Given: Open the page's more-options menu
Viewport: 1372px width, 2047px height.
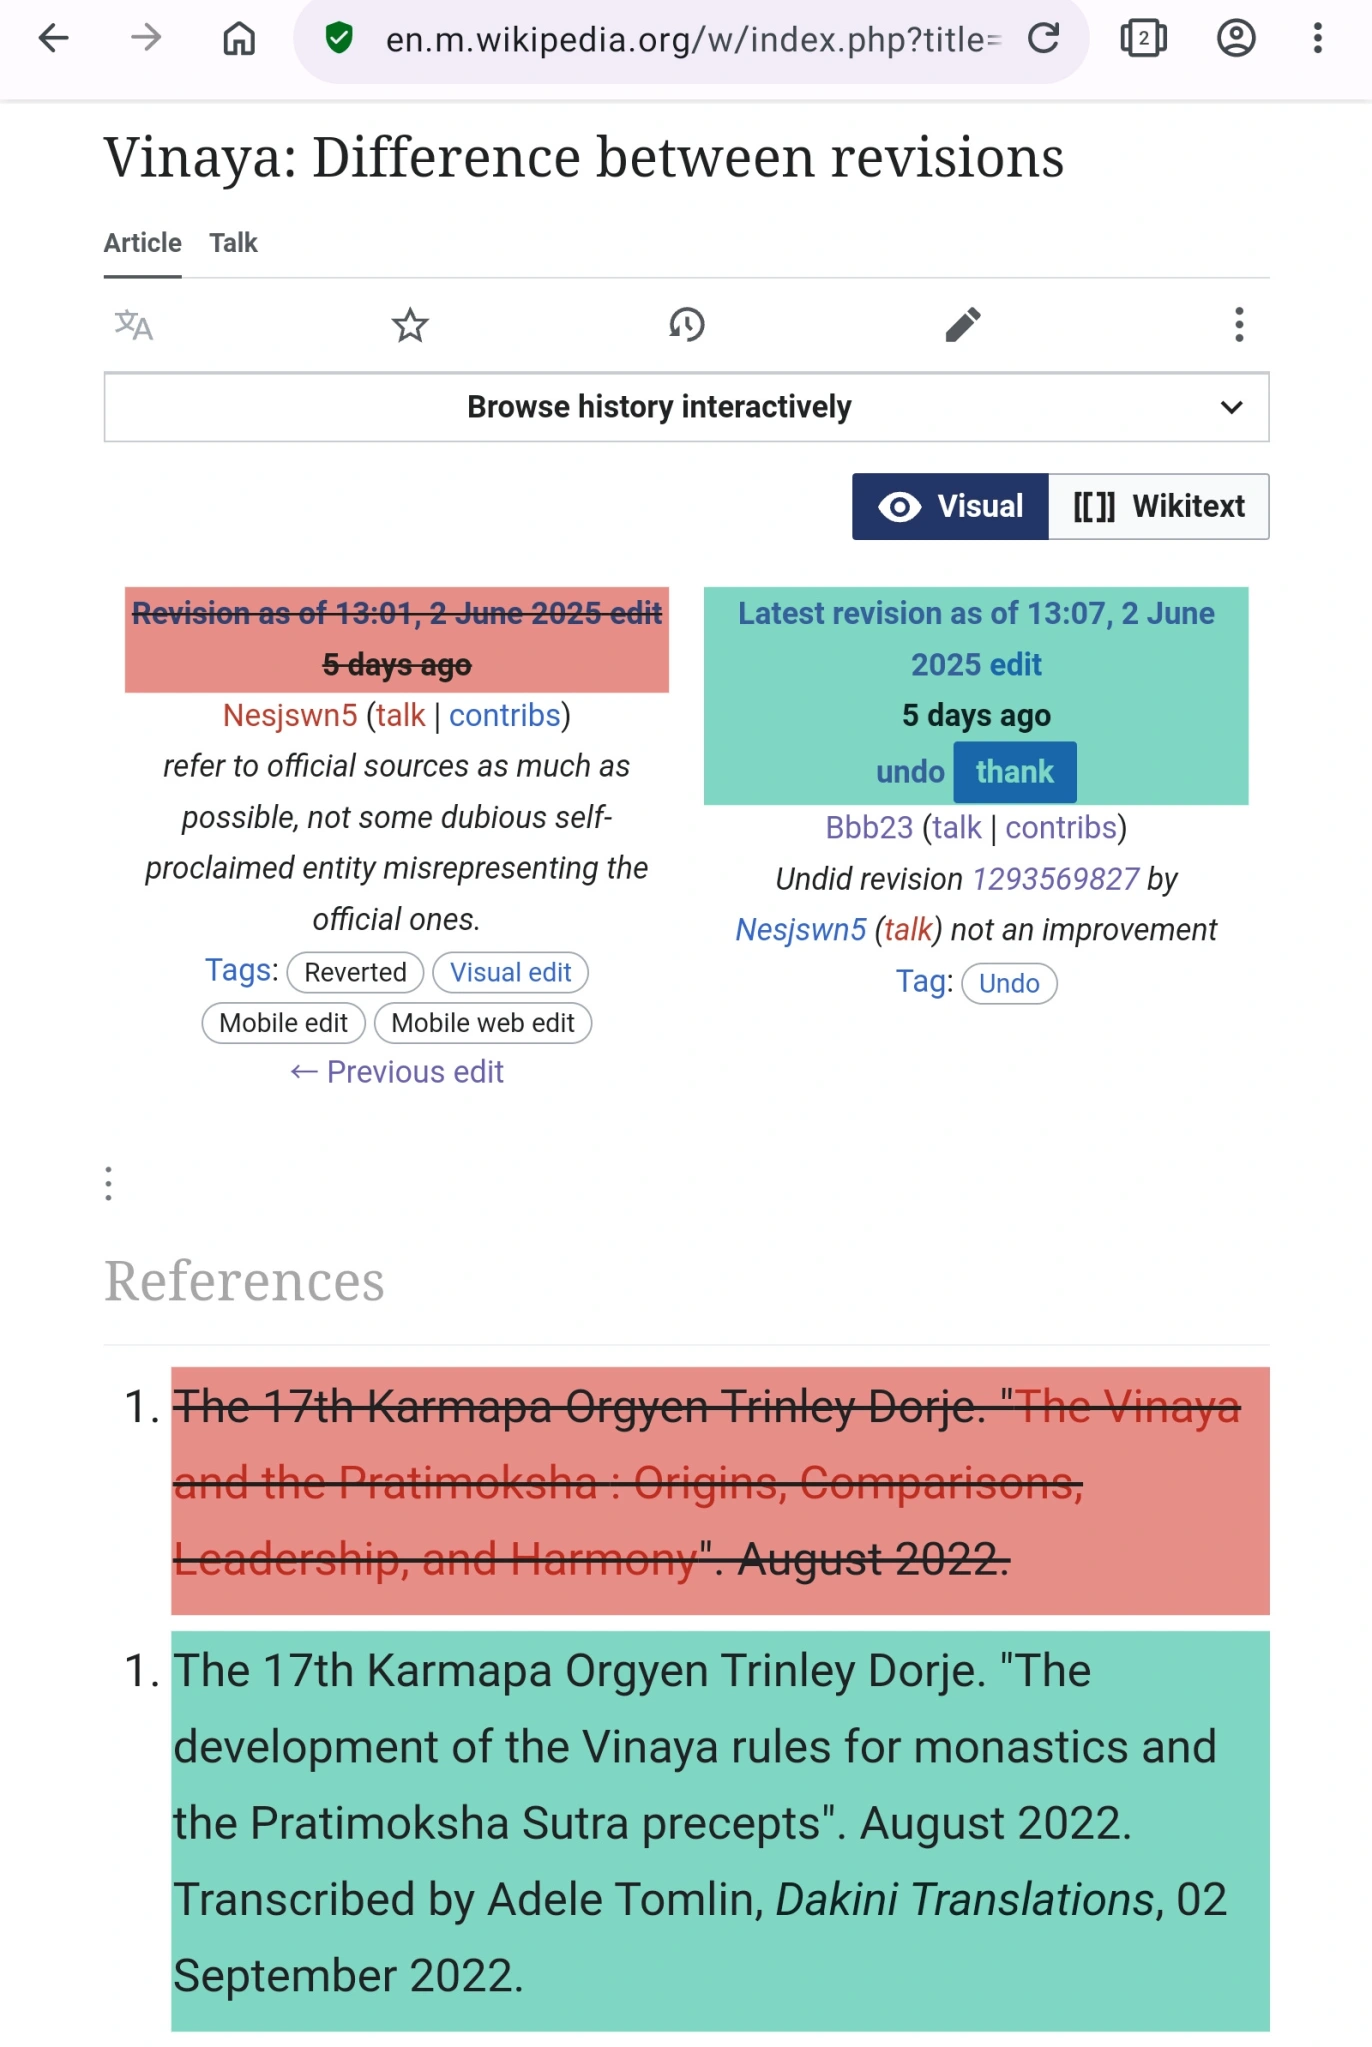Looking at the screenshot, I should pyautogui.click(x=1239, y=325).
